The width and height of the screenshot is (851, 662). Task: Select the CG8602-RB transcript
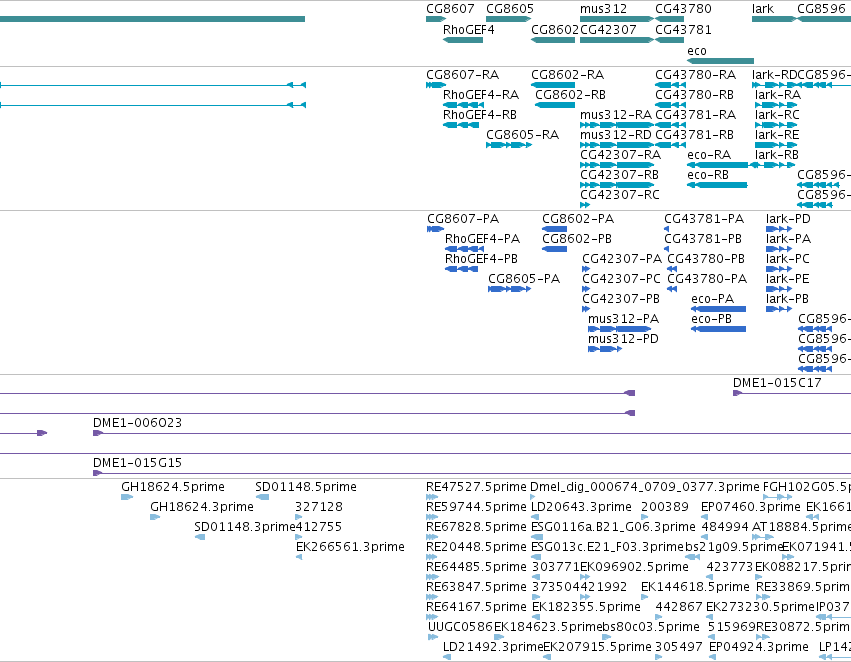point(555,105)
